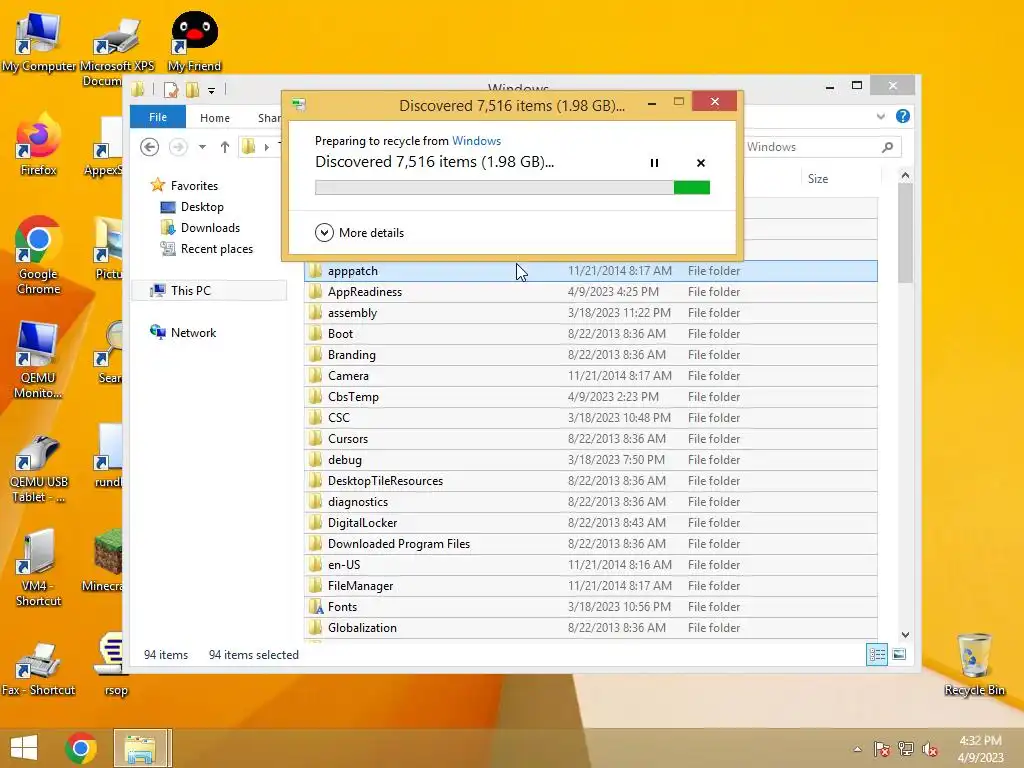The width and height of the screenshot is (1024, 768).
Task: Switch to large icons view in status bar
Action: point(899,654)
